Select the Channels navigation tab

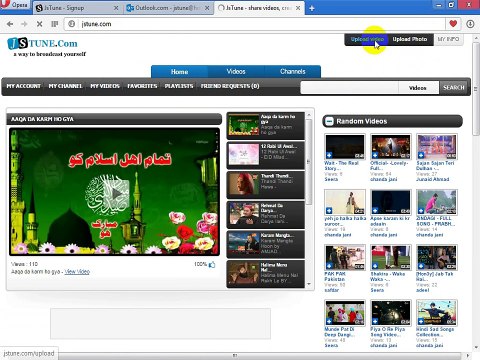point(293,72)
